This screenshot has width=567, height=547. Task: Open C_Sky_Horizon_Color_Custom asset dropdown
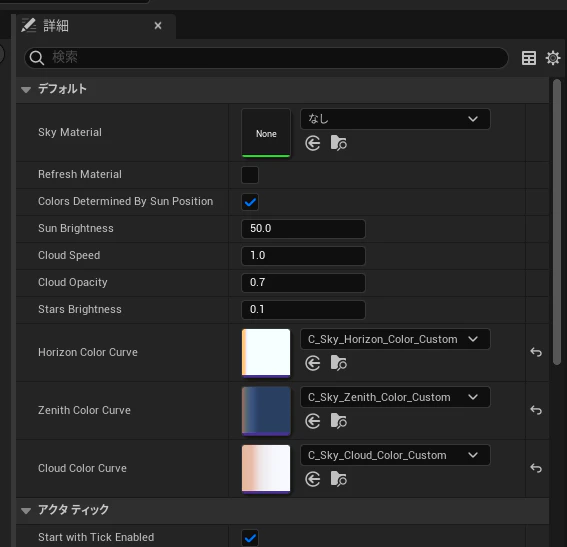[x=395, y=339]
